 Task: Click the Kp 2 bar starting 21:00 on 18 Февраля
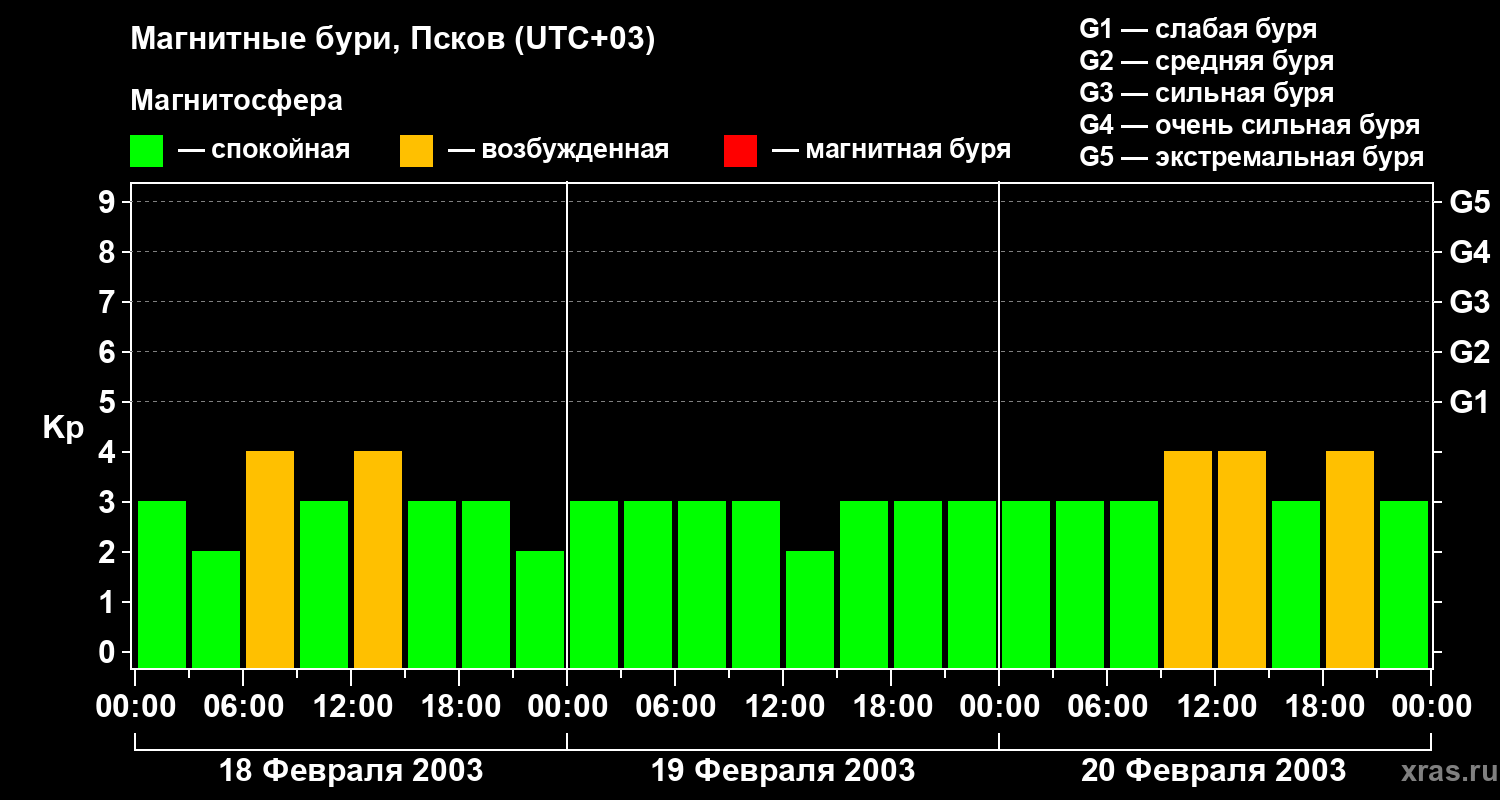(540, 609)
